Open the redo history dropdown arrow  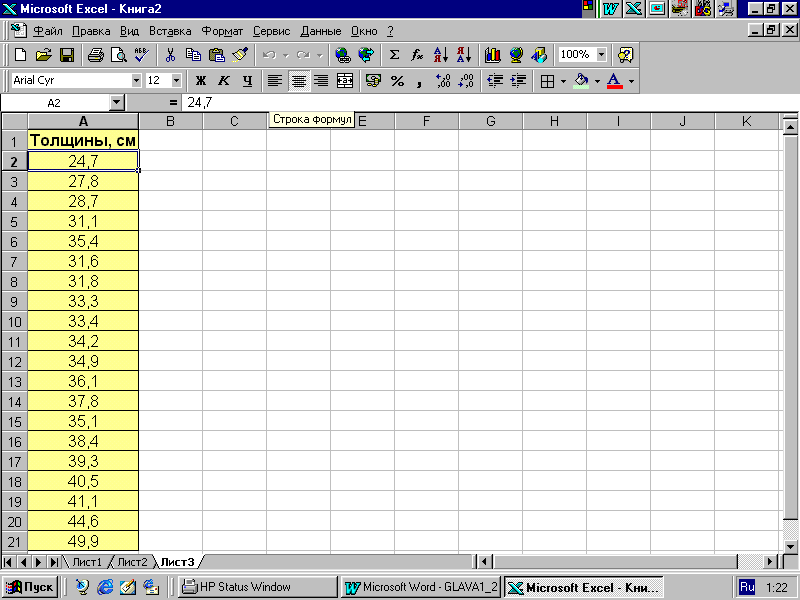[x=320, y=55]
